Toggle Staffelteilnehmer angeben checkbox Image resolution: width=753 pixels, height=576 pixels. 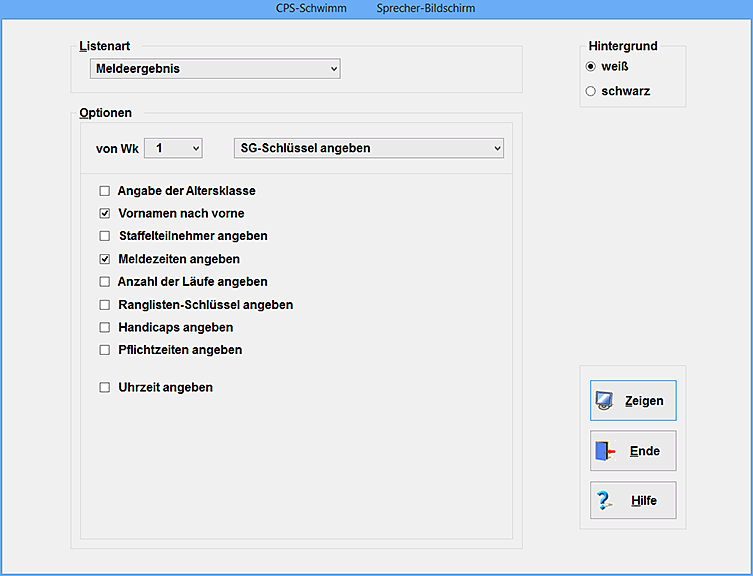[x=105, y=237]
